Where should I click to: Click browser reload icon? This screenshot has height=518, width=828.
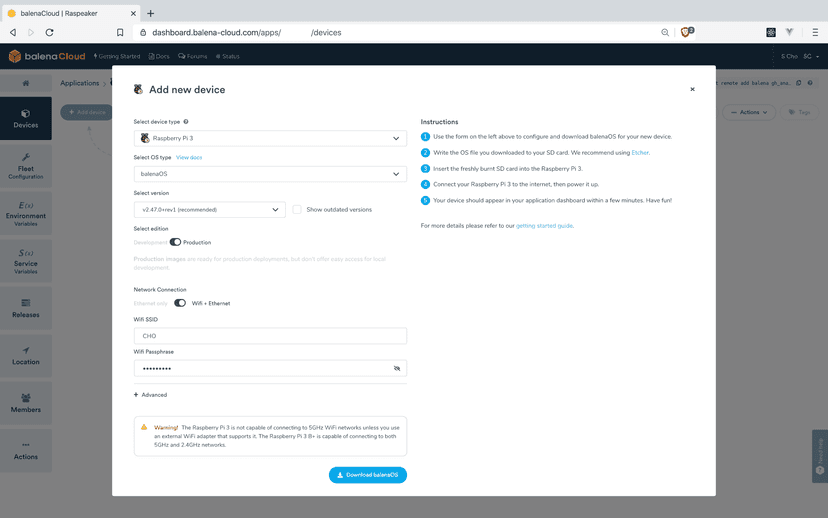click(49, 32)
